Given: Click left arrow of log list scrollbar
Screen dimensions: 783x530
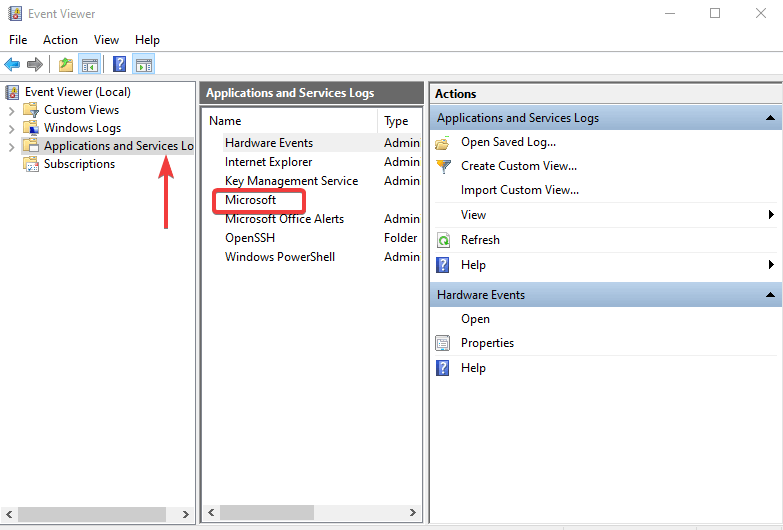Looking at the screenshot, I should (211, 513).
